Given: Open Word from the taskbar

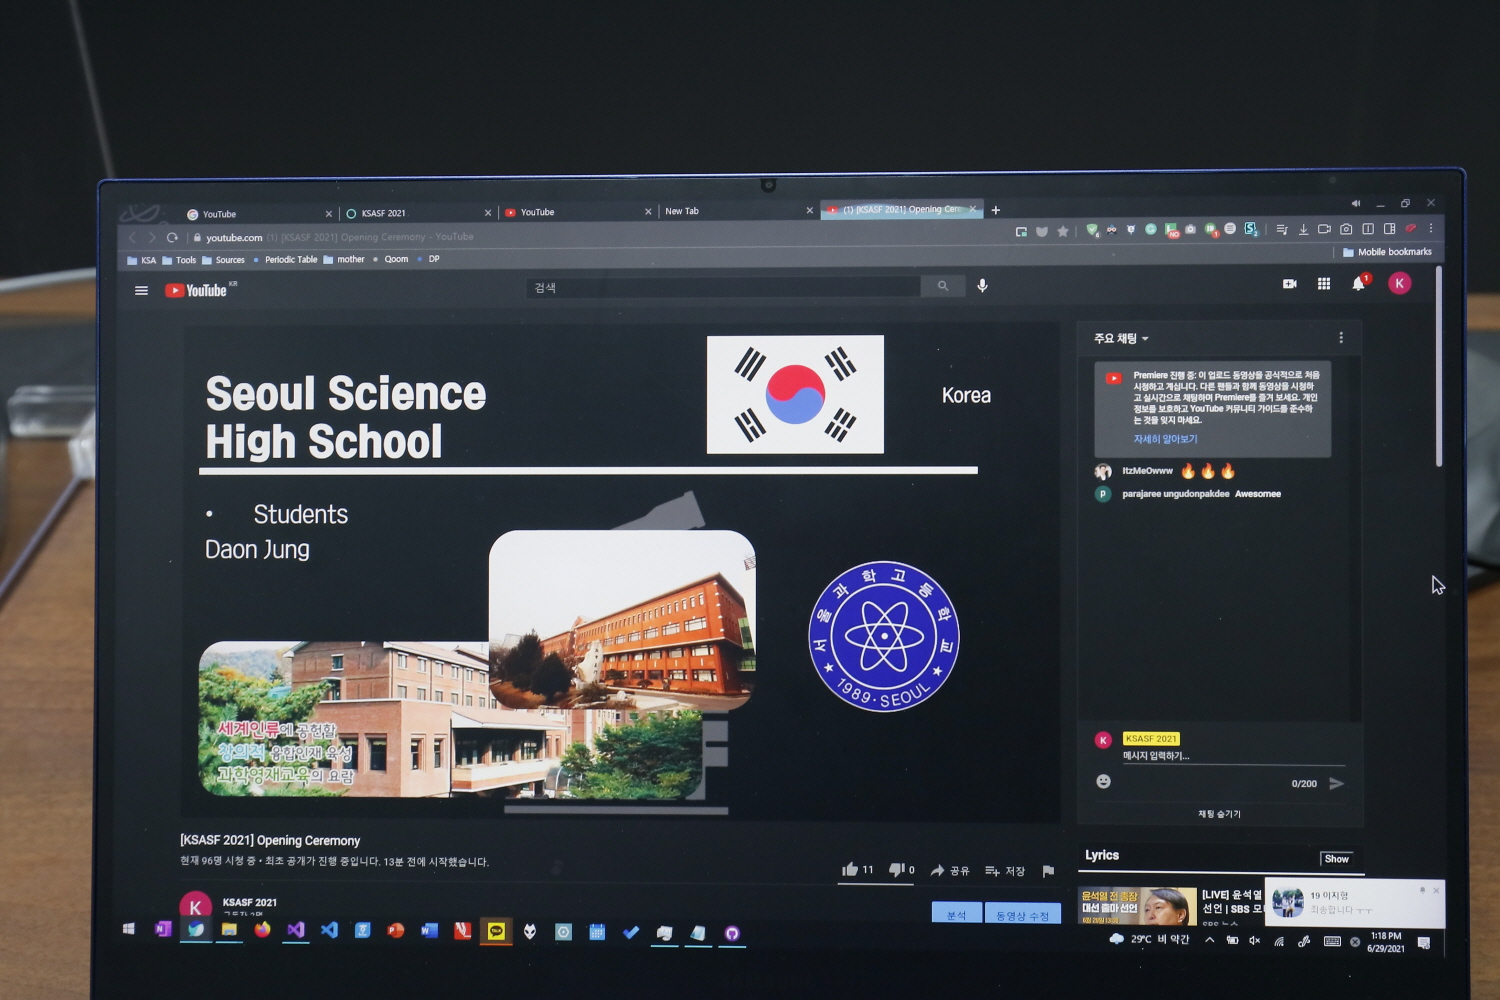Looking at the screenshot, I should point(429,931).
